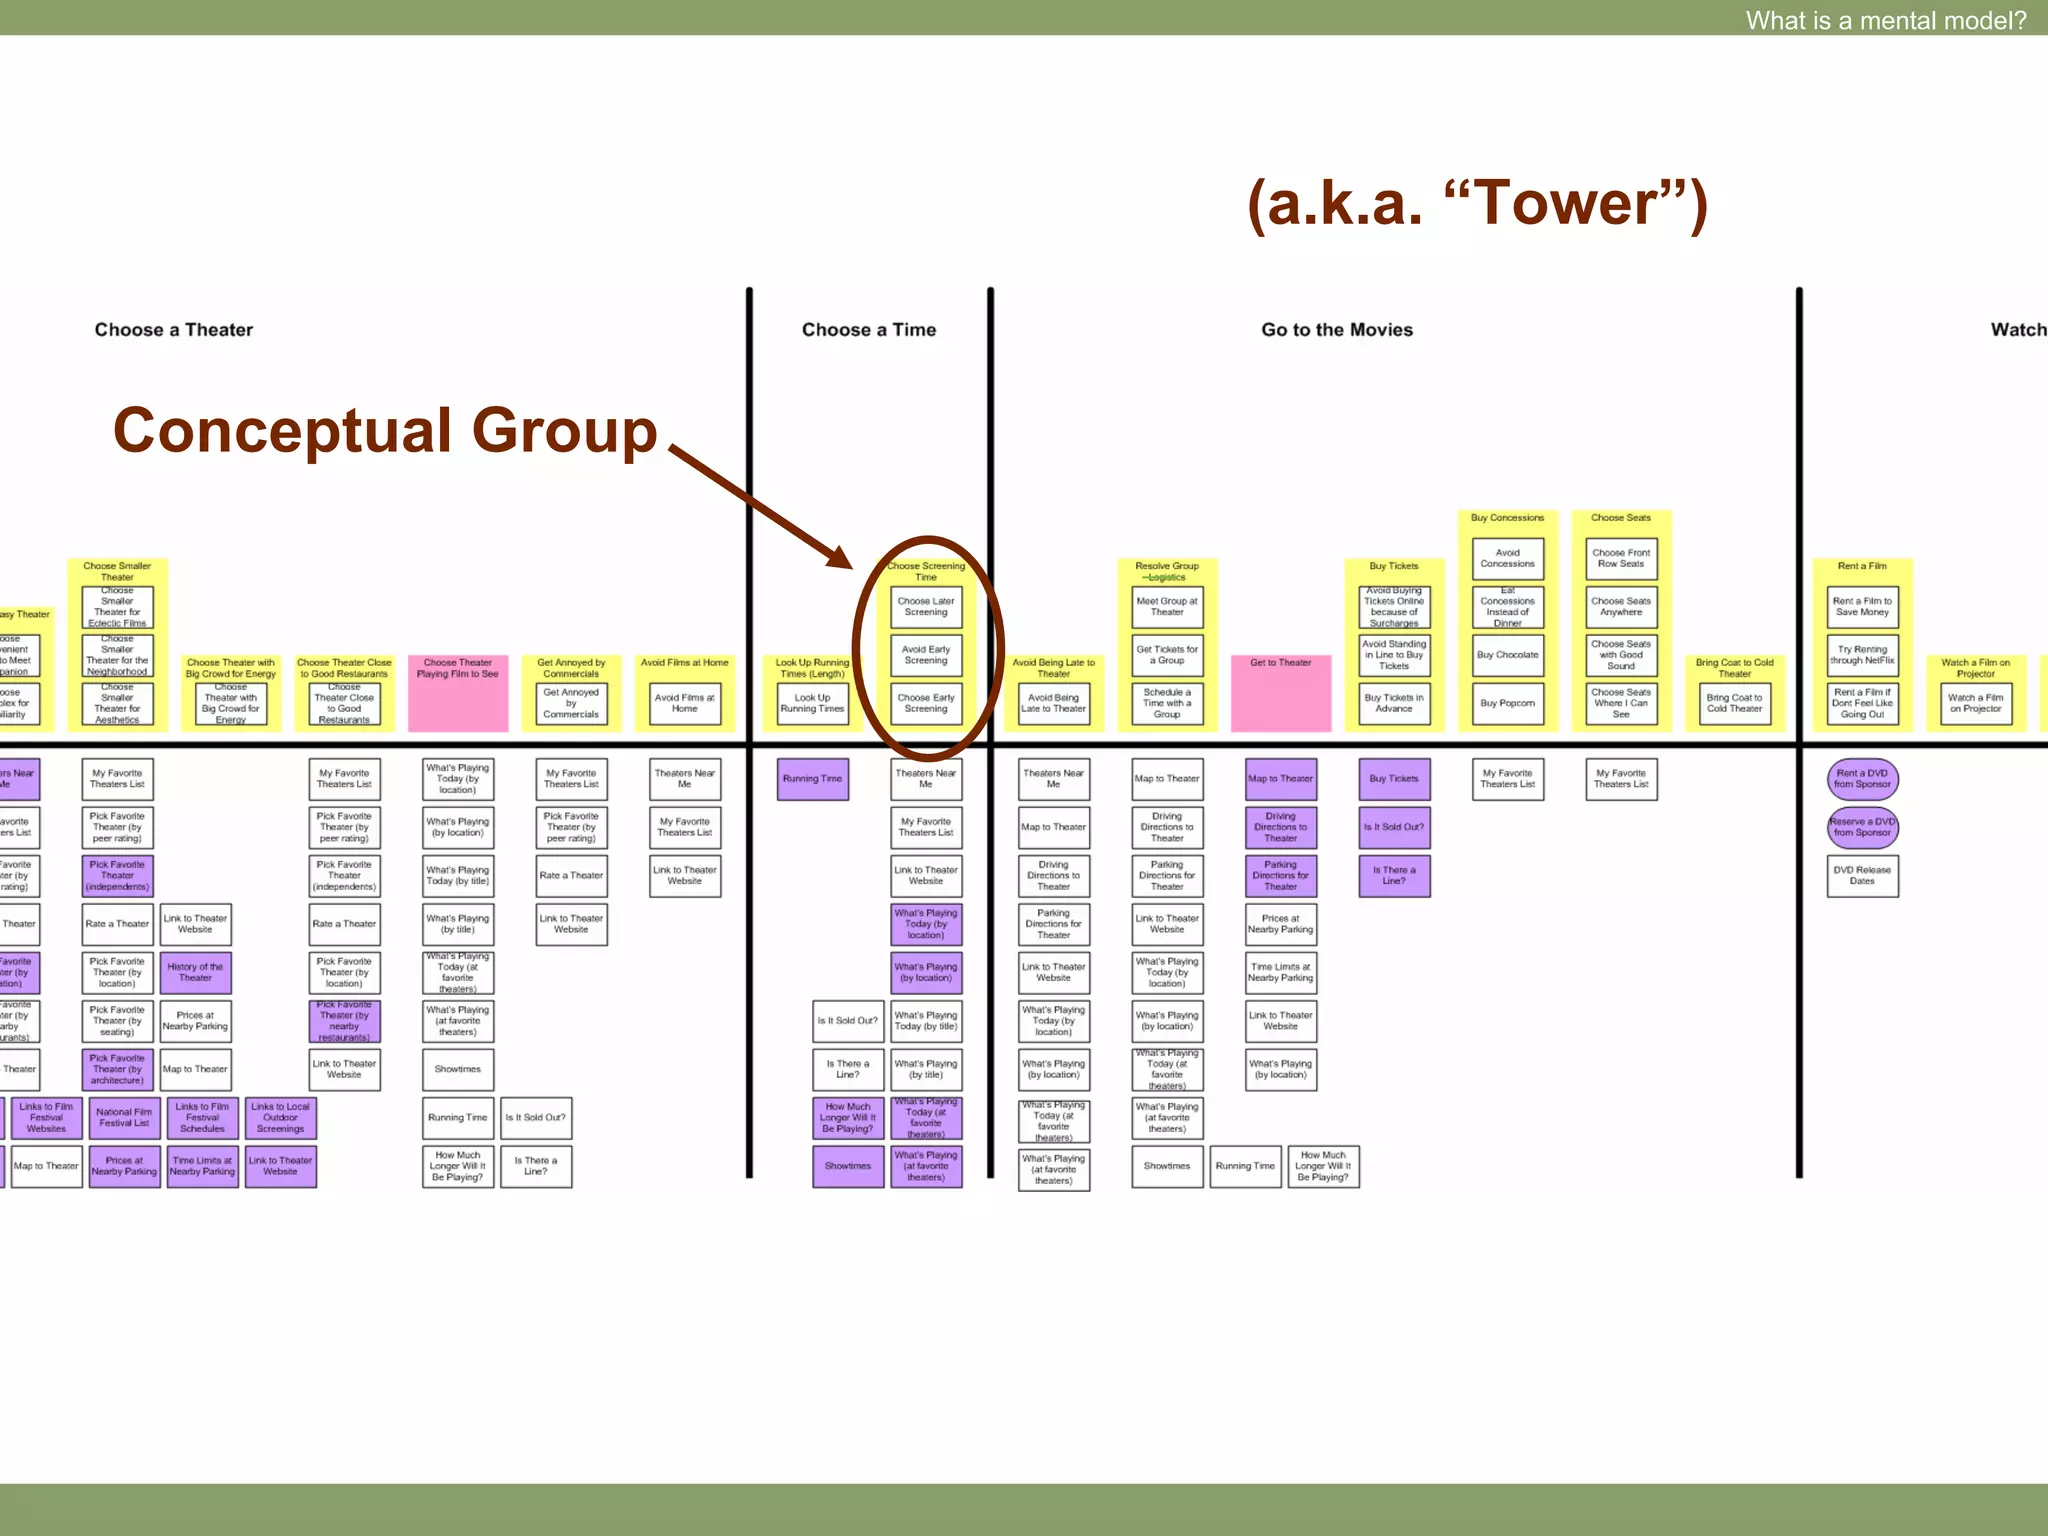2048x1536 pixels.
Task: Click pink 'Choose Theater Playing Film to See' block
Action: pyautogui.click(x=458, y=695)
